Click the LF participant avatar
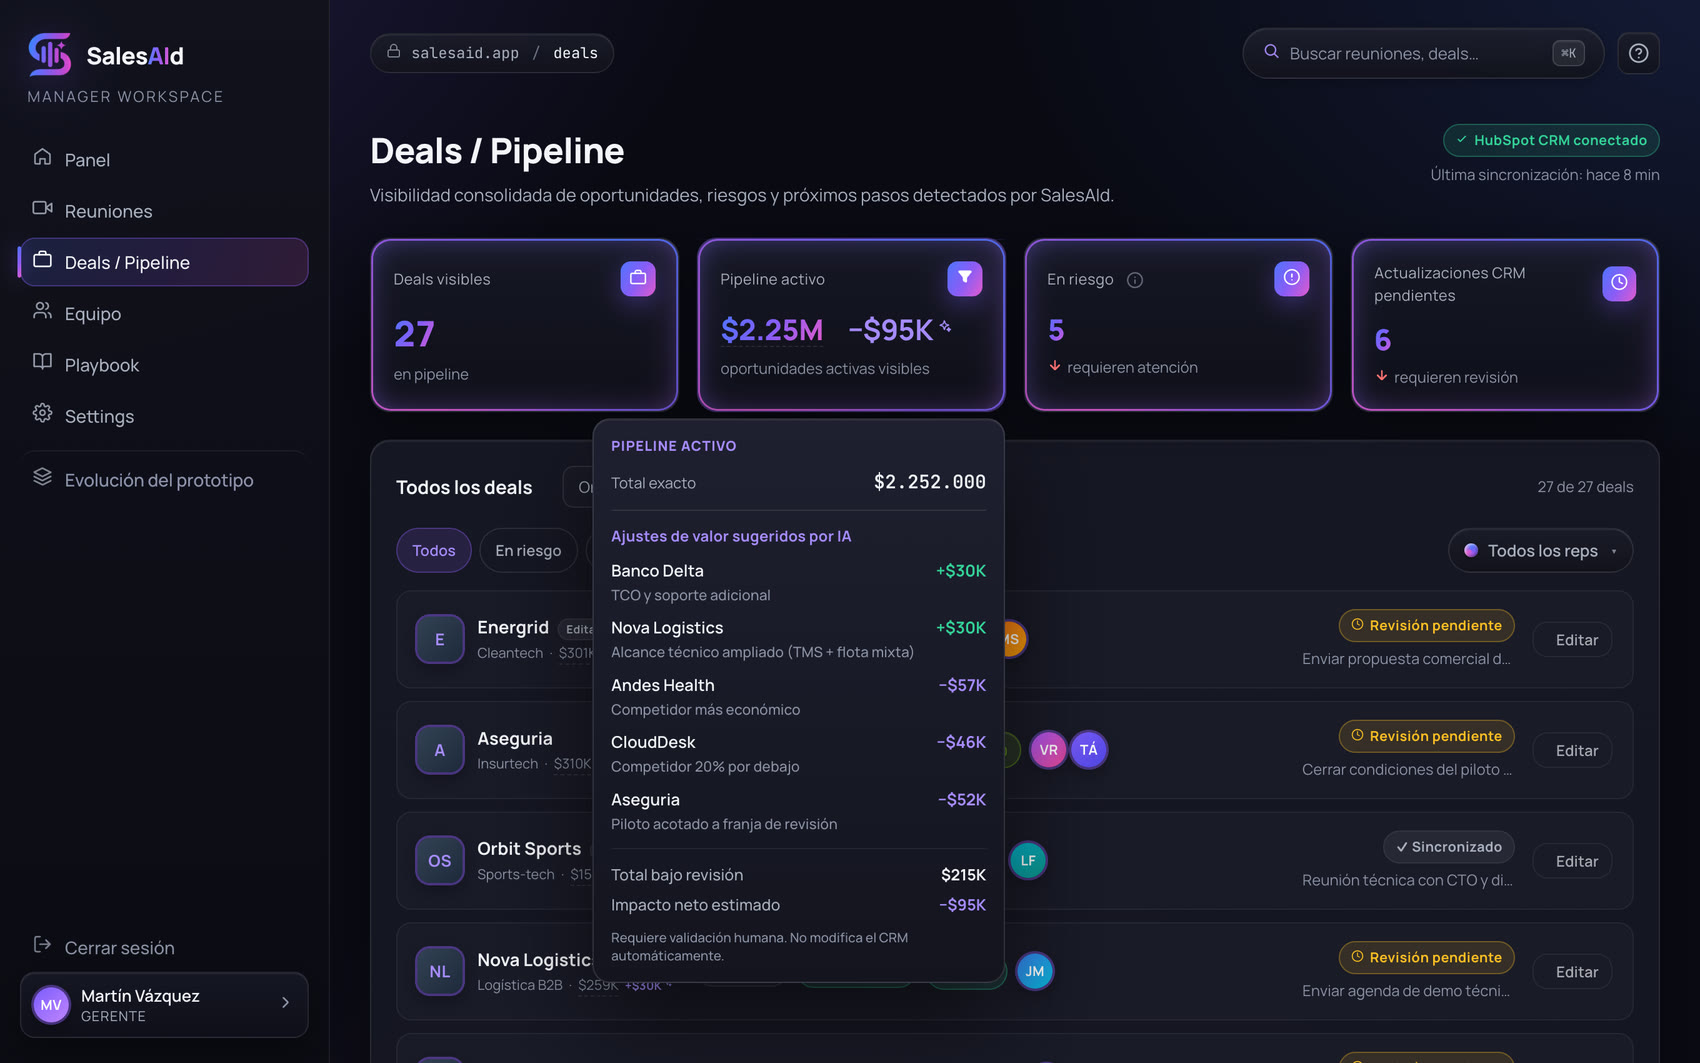 pyautogui.click(x=1028, y=860)
